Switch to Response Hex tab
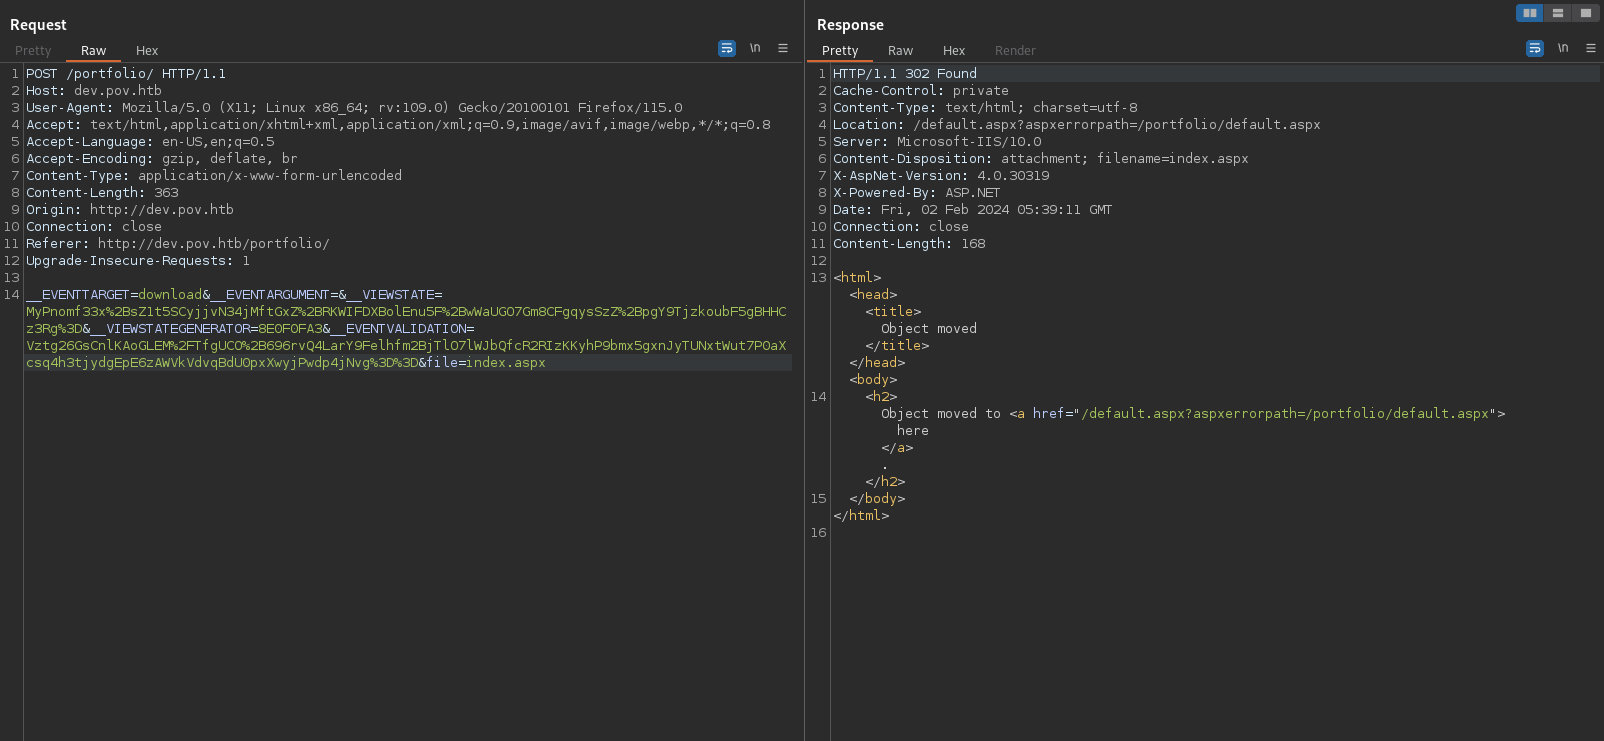Screen dimensions: 1604x741 pos(954,51)
